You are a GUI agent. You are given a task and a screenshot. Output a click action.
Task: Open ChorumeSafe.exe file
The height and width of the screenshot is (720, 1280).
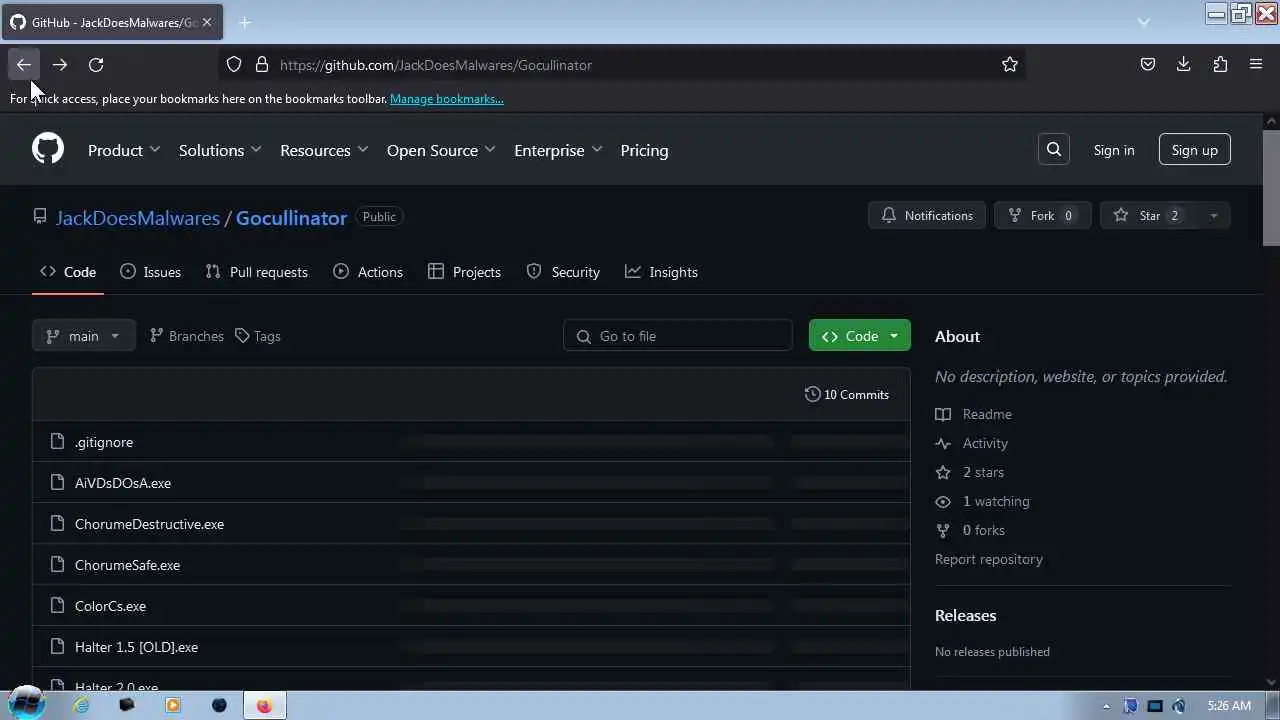click(x=127, y=565)
